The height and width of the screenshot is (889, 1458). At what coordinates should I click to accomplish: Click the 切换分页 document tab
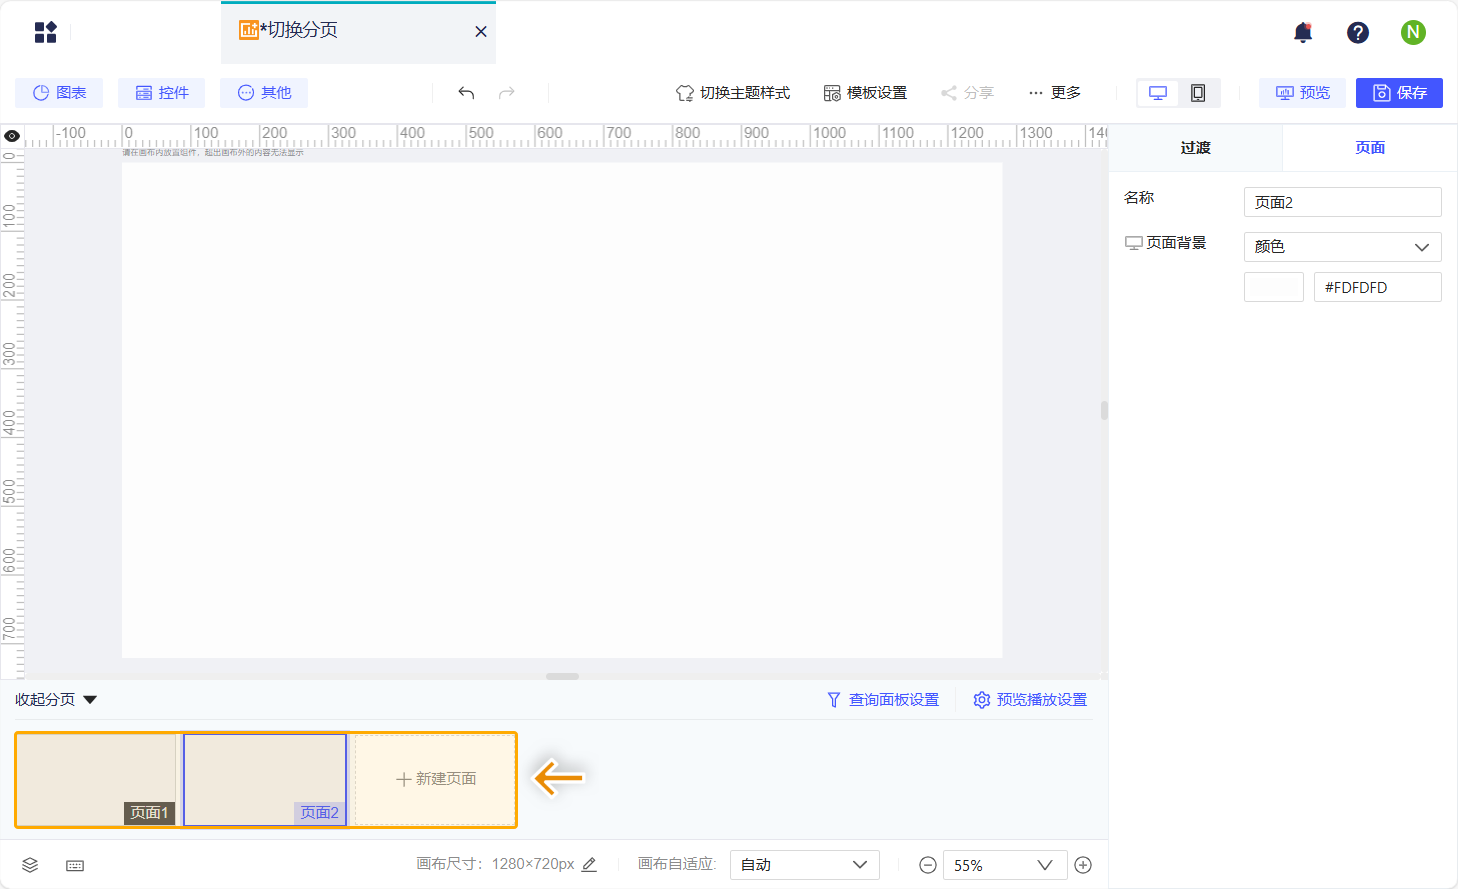coord(358,32)
